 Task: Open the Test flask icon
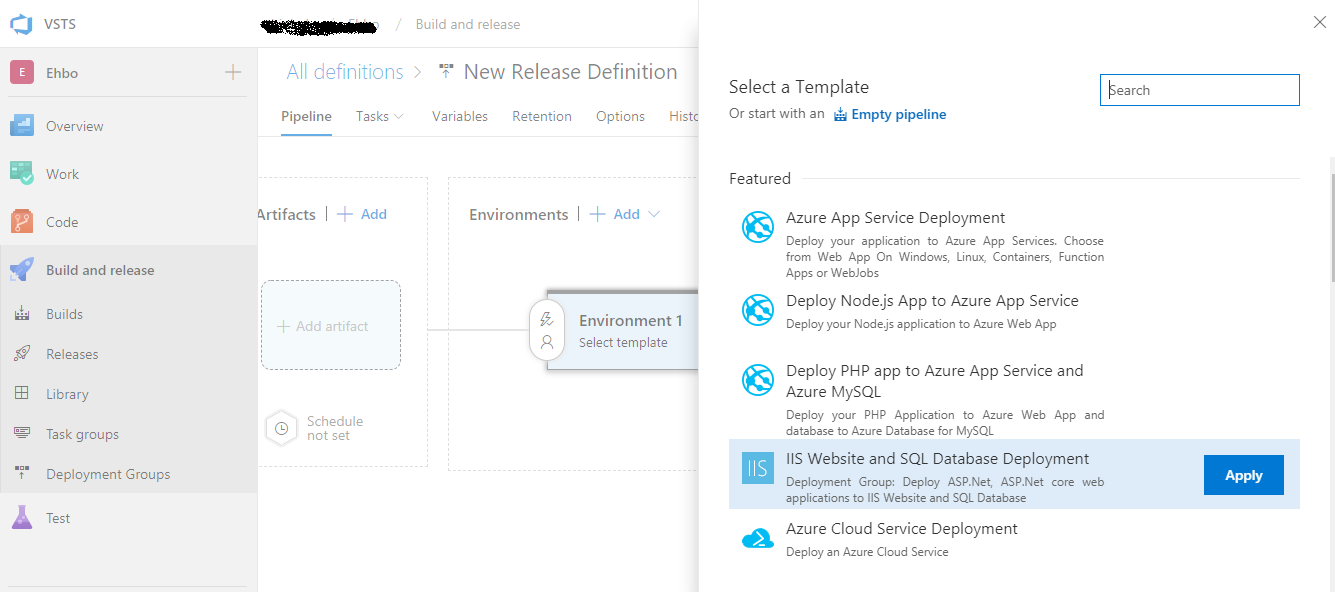(x=22, y=518)
